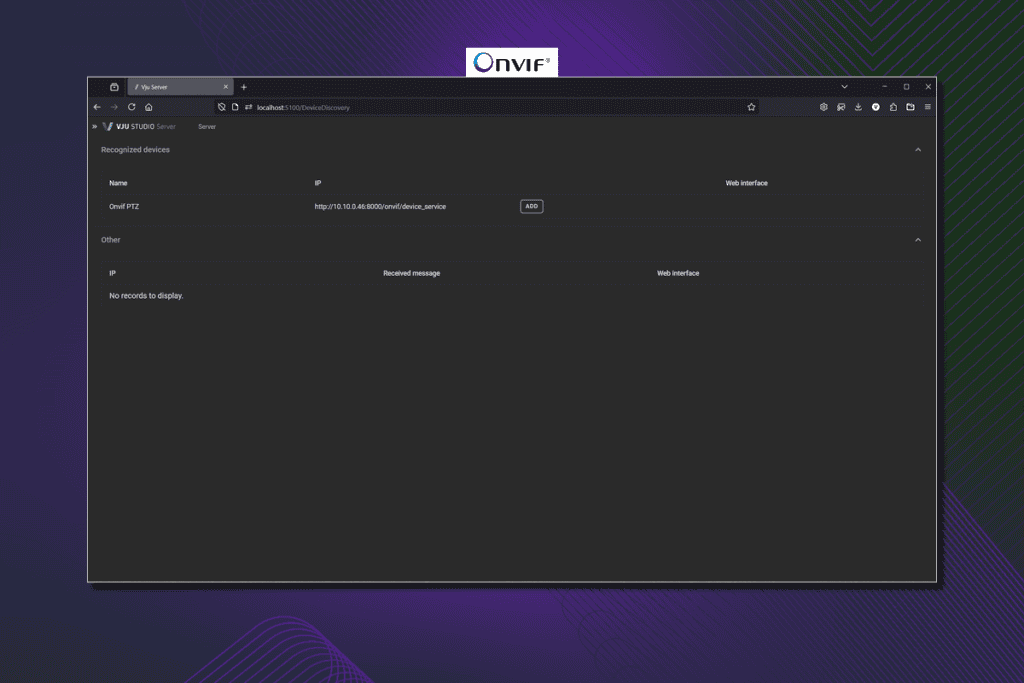Maximize the browser window
This screenshot has width=1024, height=683.
pos(906,87)
